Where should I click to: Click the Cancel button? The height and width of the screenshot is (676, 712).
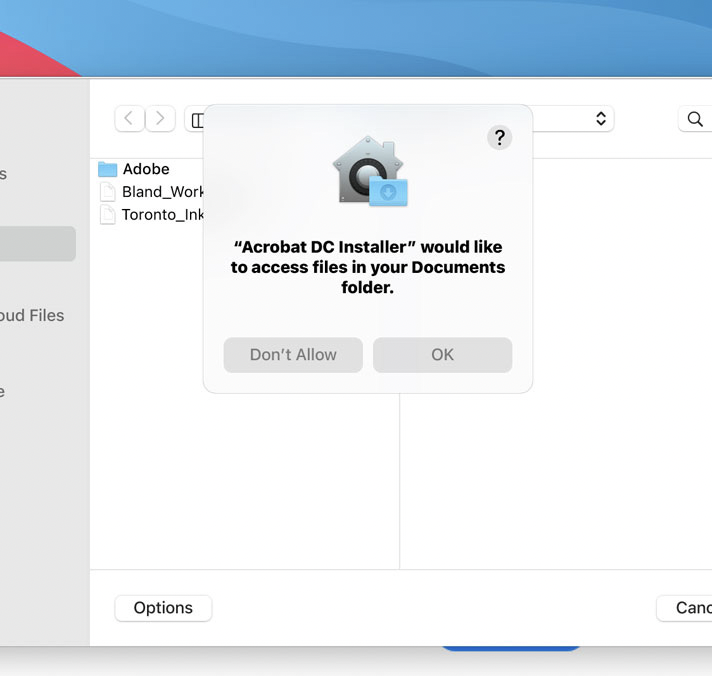tap(684, 608)
